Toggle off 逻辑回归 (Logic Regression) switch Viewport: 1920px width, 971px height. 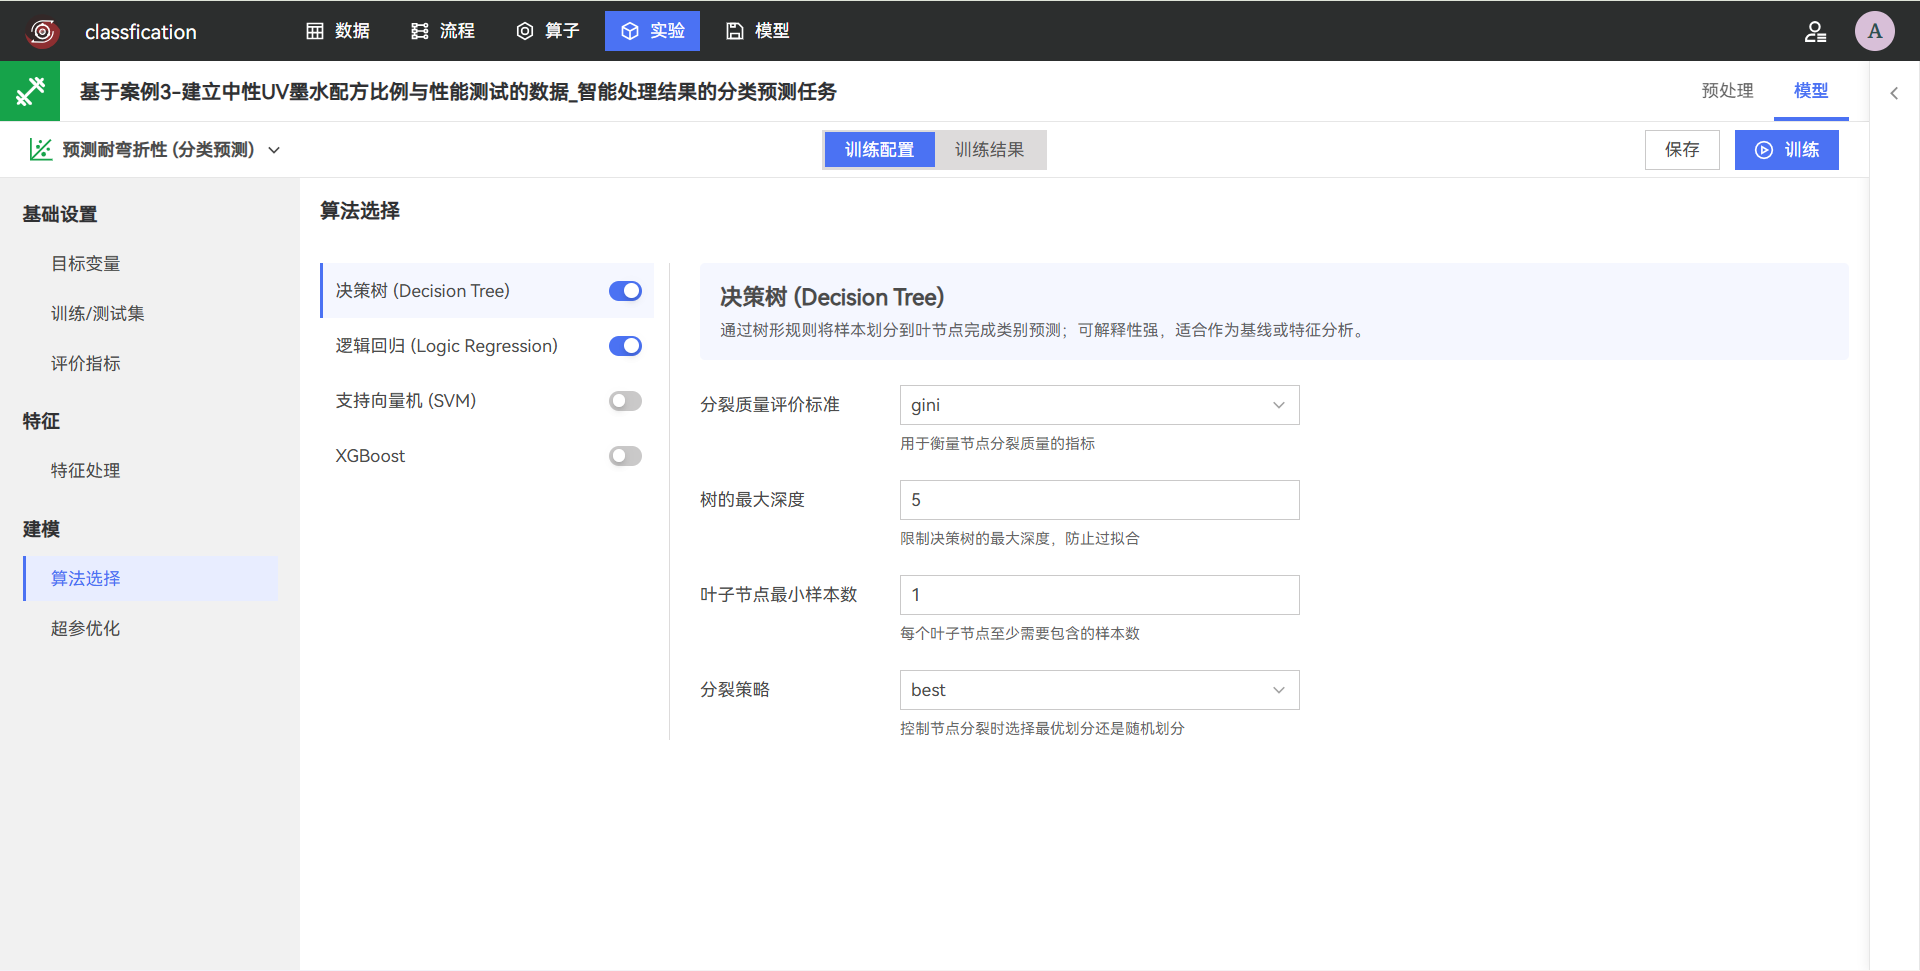tap(625, 346)
